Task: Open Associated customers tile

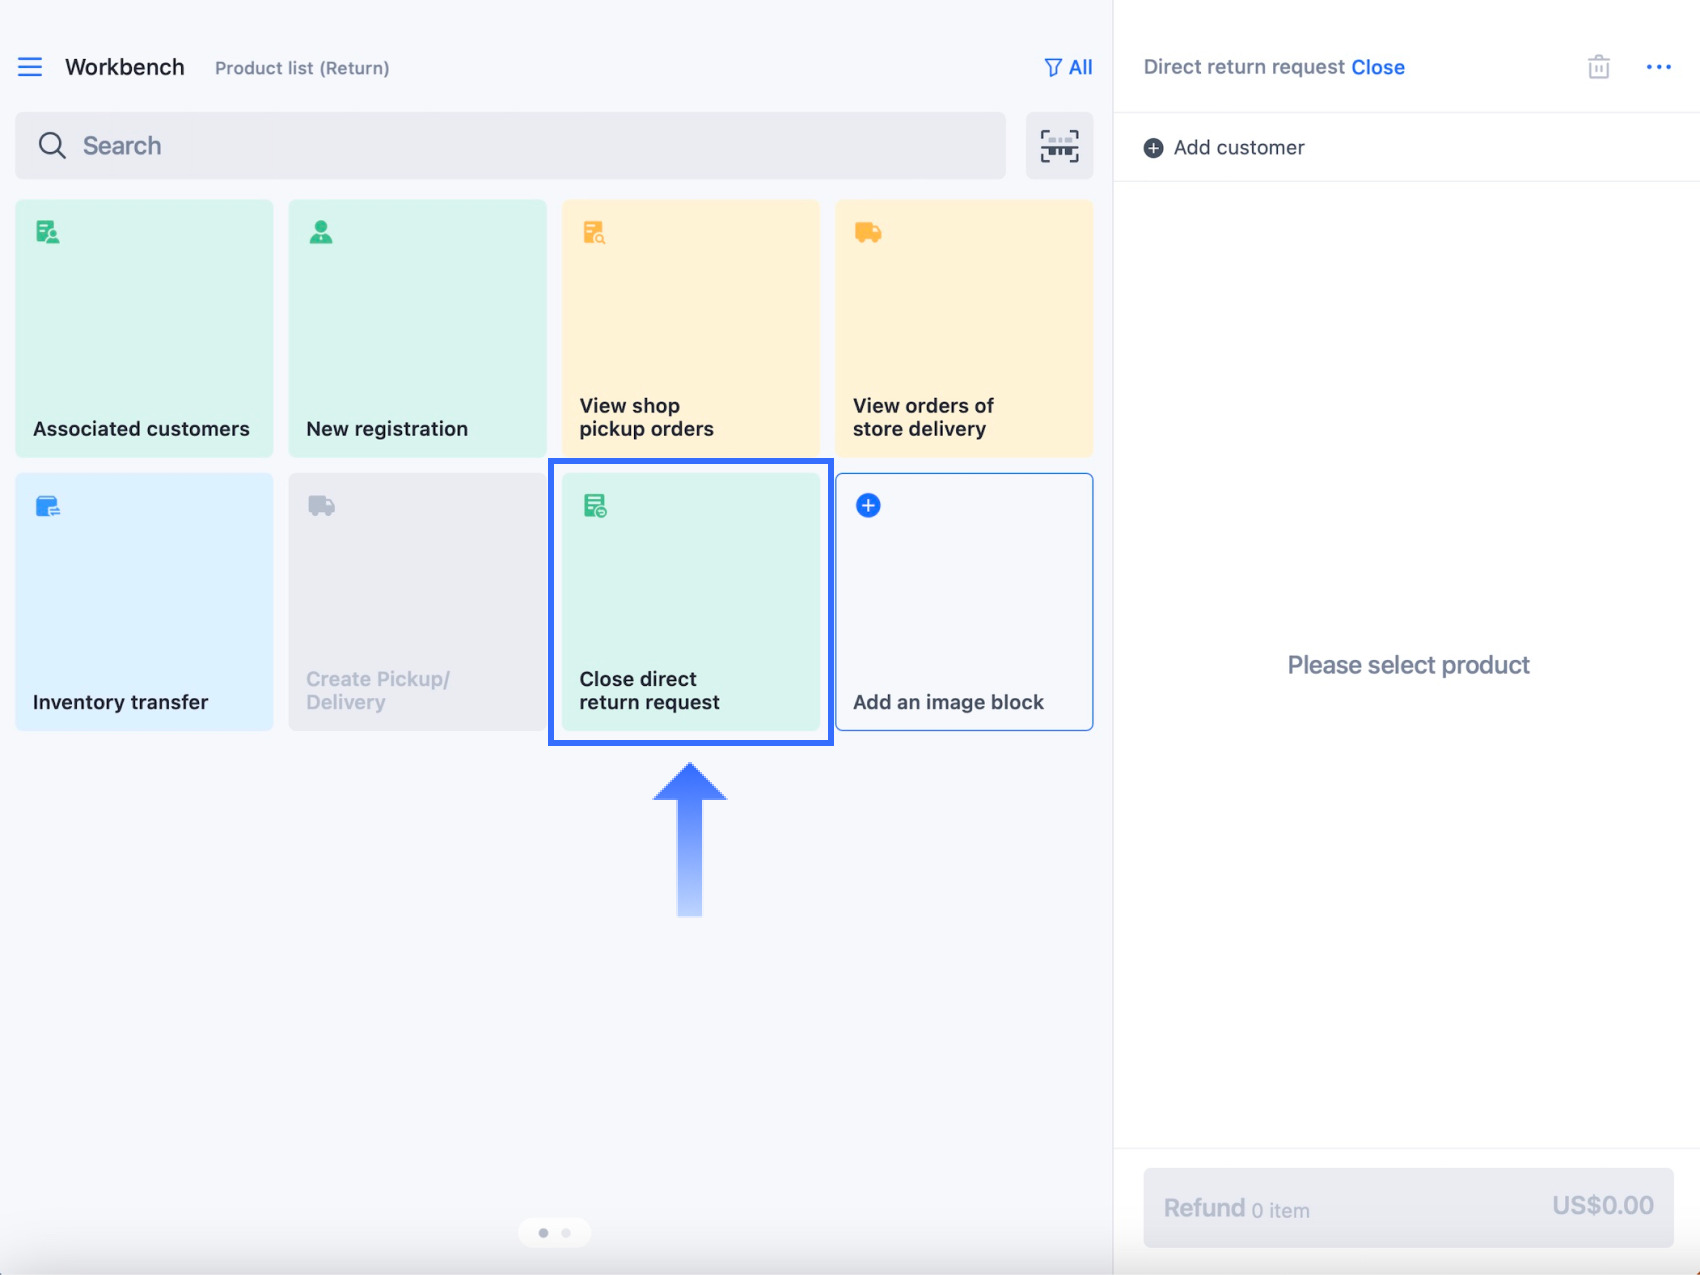Action: coord(144,328)
